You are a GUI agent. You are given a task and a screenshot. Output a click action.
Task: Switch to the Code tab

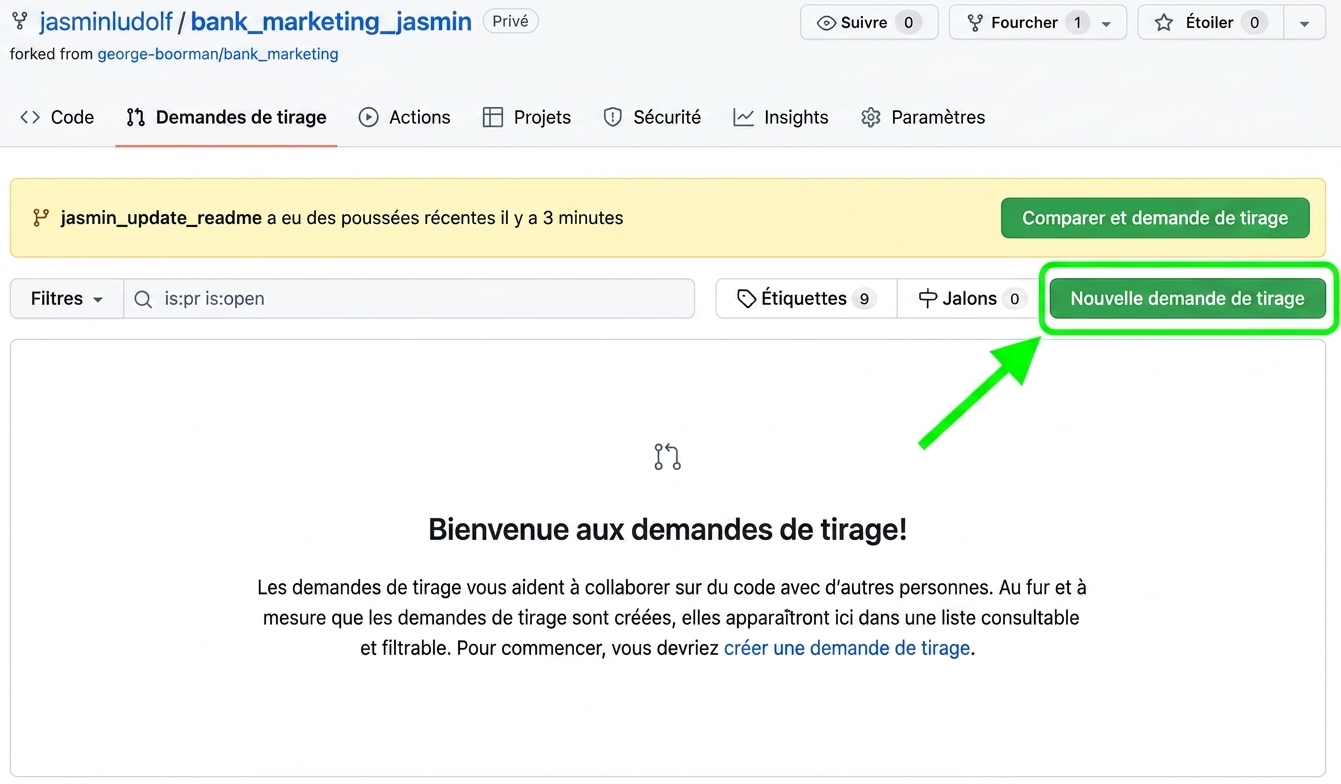click(x=57, y=117)
